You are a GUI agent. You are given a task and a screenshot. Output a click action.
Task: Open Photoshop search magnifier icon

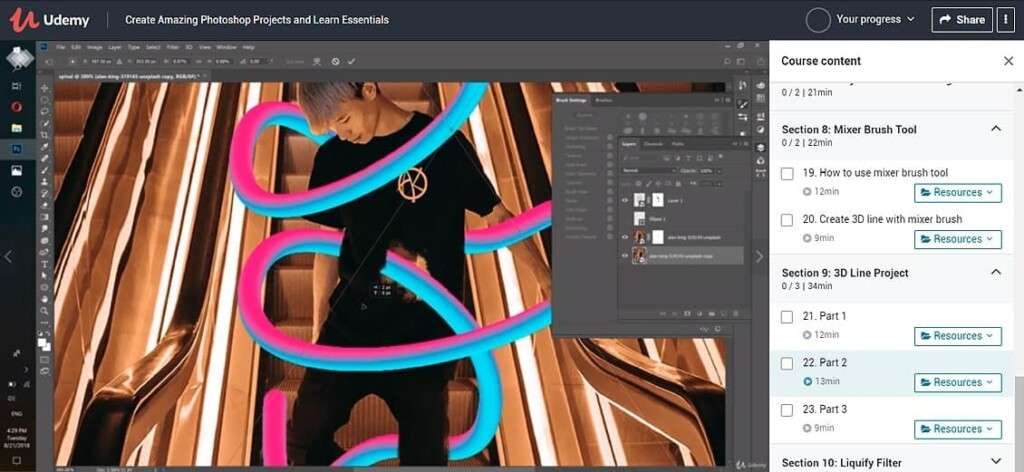click(728, 61)
